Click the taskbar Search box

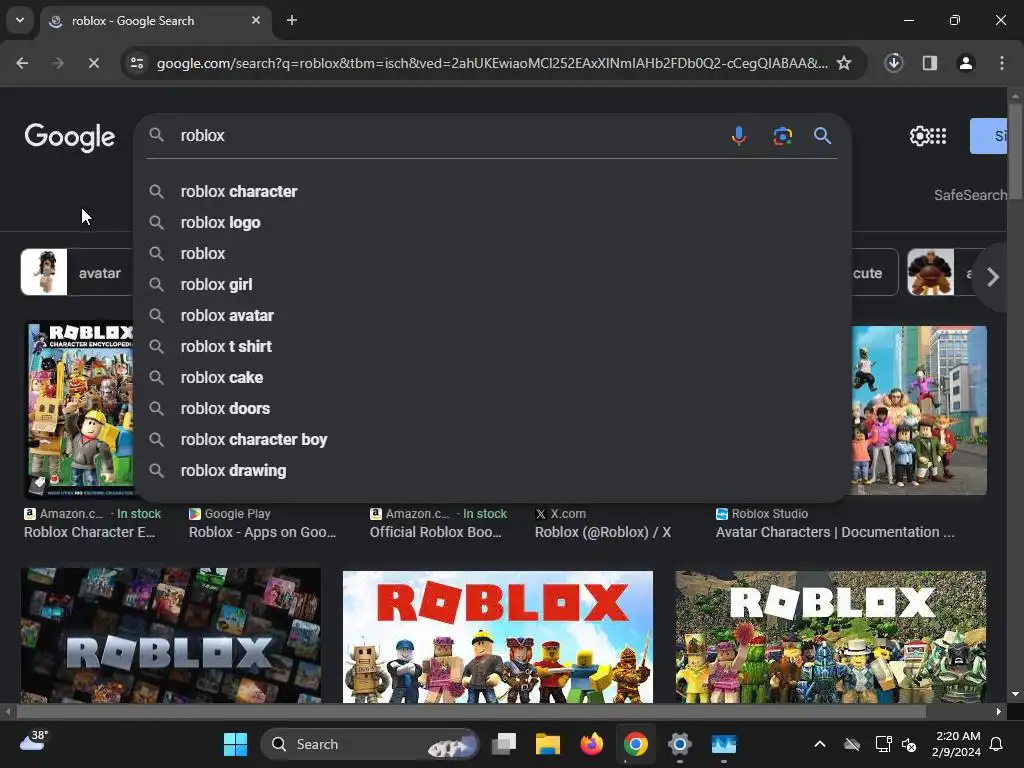370,744
